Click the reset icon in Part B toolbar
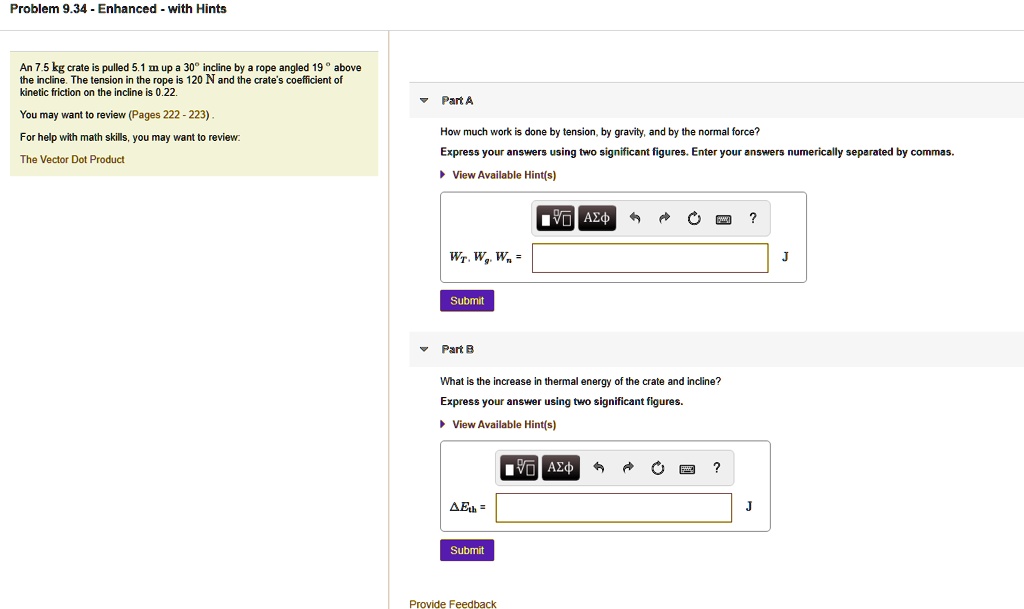 click(x=658, y=467)
